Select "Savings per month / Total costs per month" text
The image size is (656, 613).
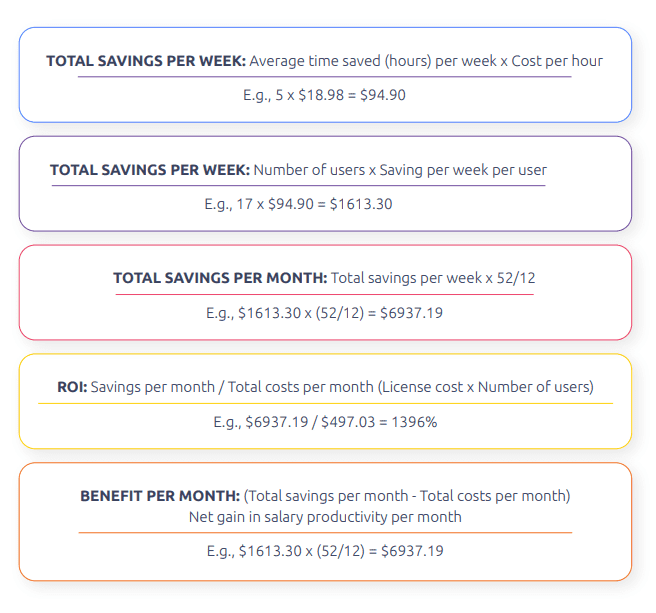tap(232, 387)
